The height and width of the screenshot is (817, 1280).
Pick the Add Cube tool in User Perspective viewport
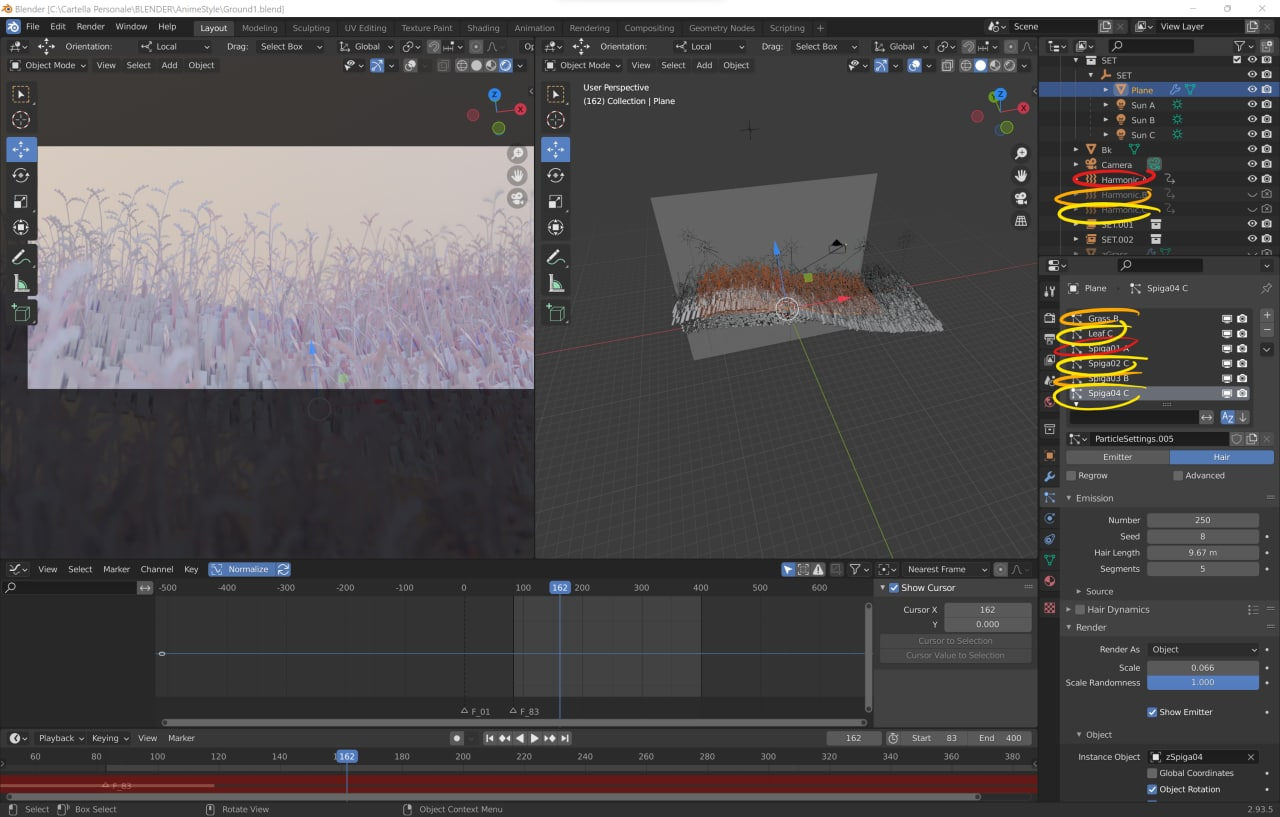556,313
